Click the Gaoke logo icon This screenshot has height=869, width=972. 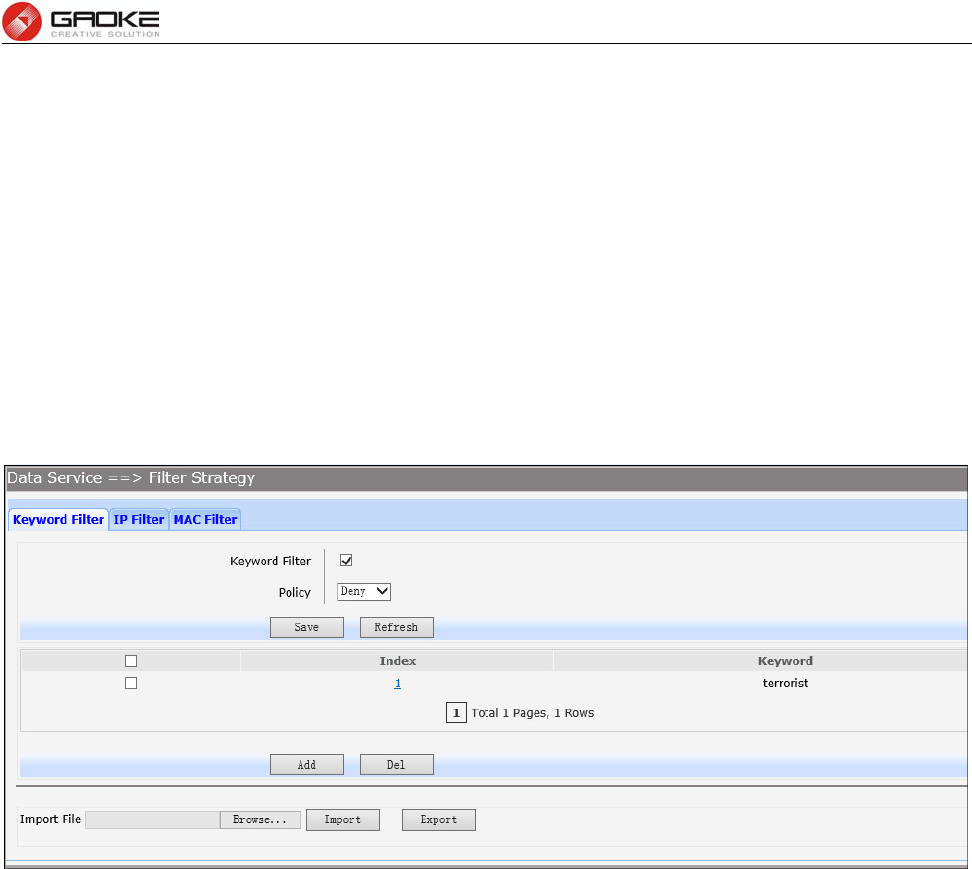coord(22,21)
